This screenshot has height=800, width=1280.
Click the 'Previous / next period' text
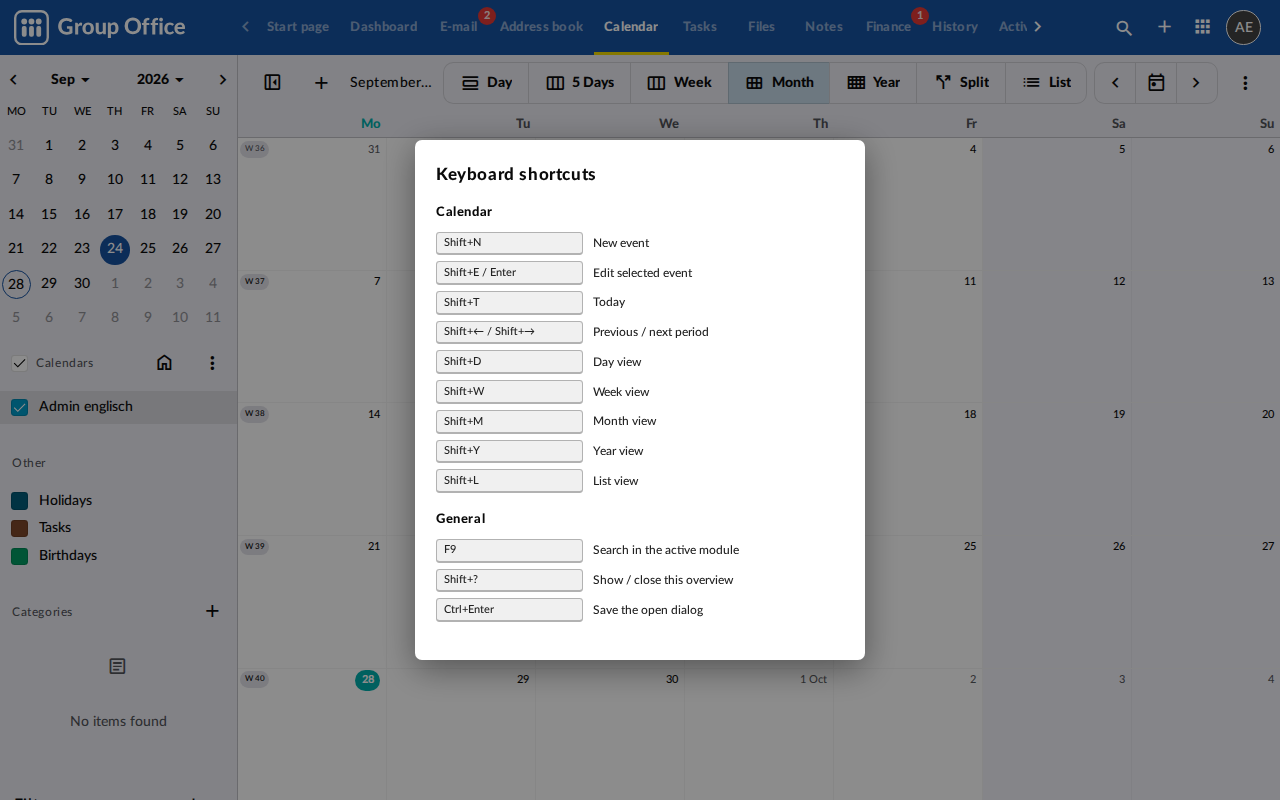[651, 332]
